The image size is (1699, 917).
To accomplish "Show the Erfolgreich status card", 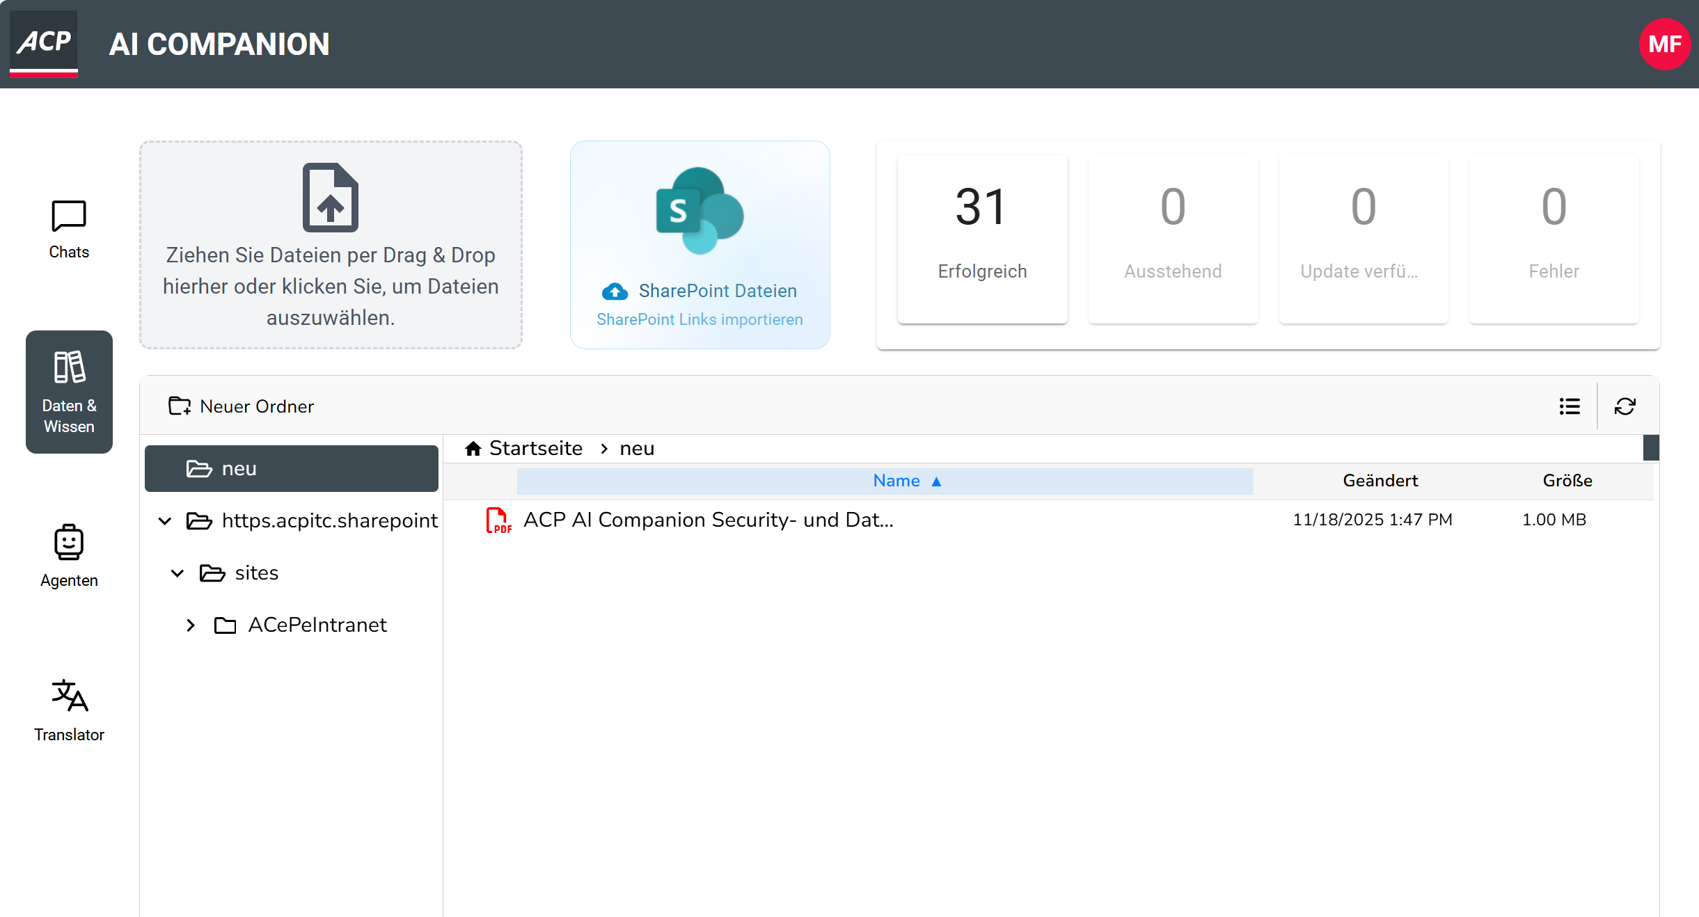I will click(x=981, y=239).
